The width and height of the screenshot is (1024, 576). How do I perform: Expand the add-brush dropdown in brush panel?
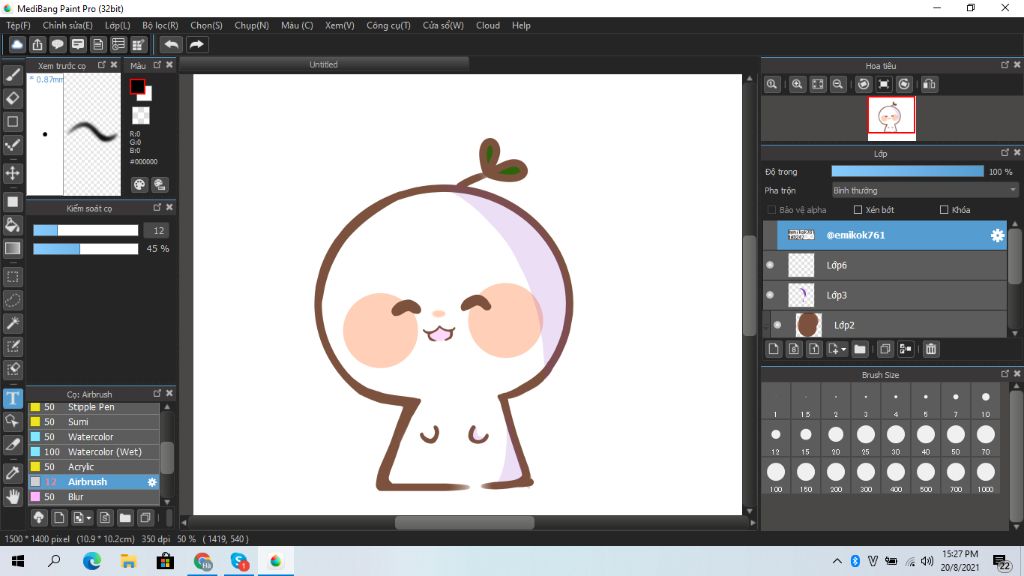90,518
